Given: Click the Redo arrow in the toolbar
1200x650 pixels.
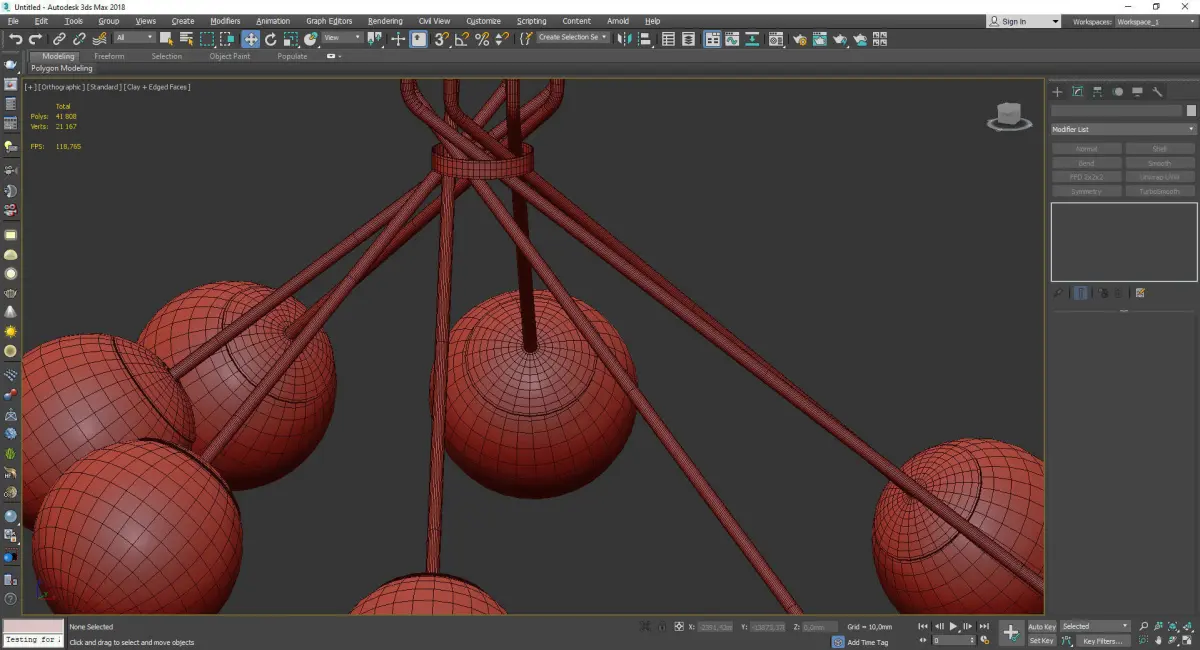Looking at the screenshot, I should pos(36,39).
